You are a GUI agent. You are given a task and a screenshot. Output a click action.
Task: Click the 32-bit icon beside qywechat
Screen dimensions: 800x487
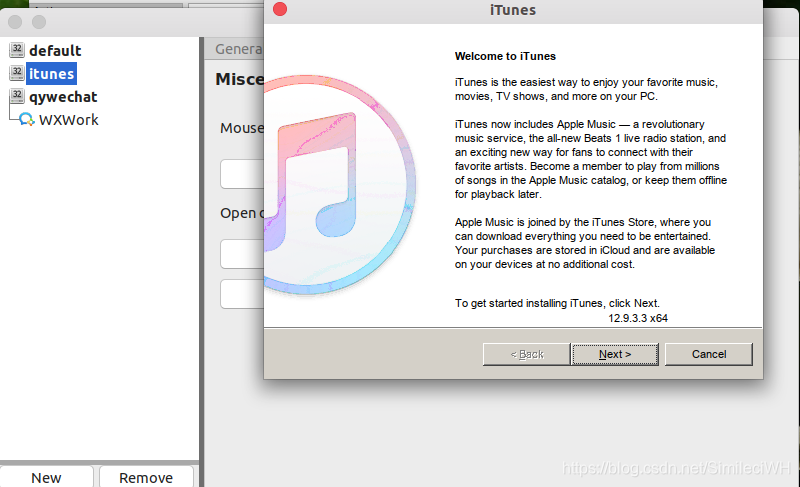pos(17,96)
